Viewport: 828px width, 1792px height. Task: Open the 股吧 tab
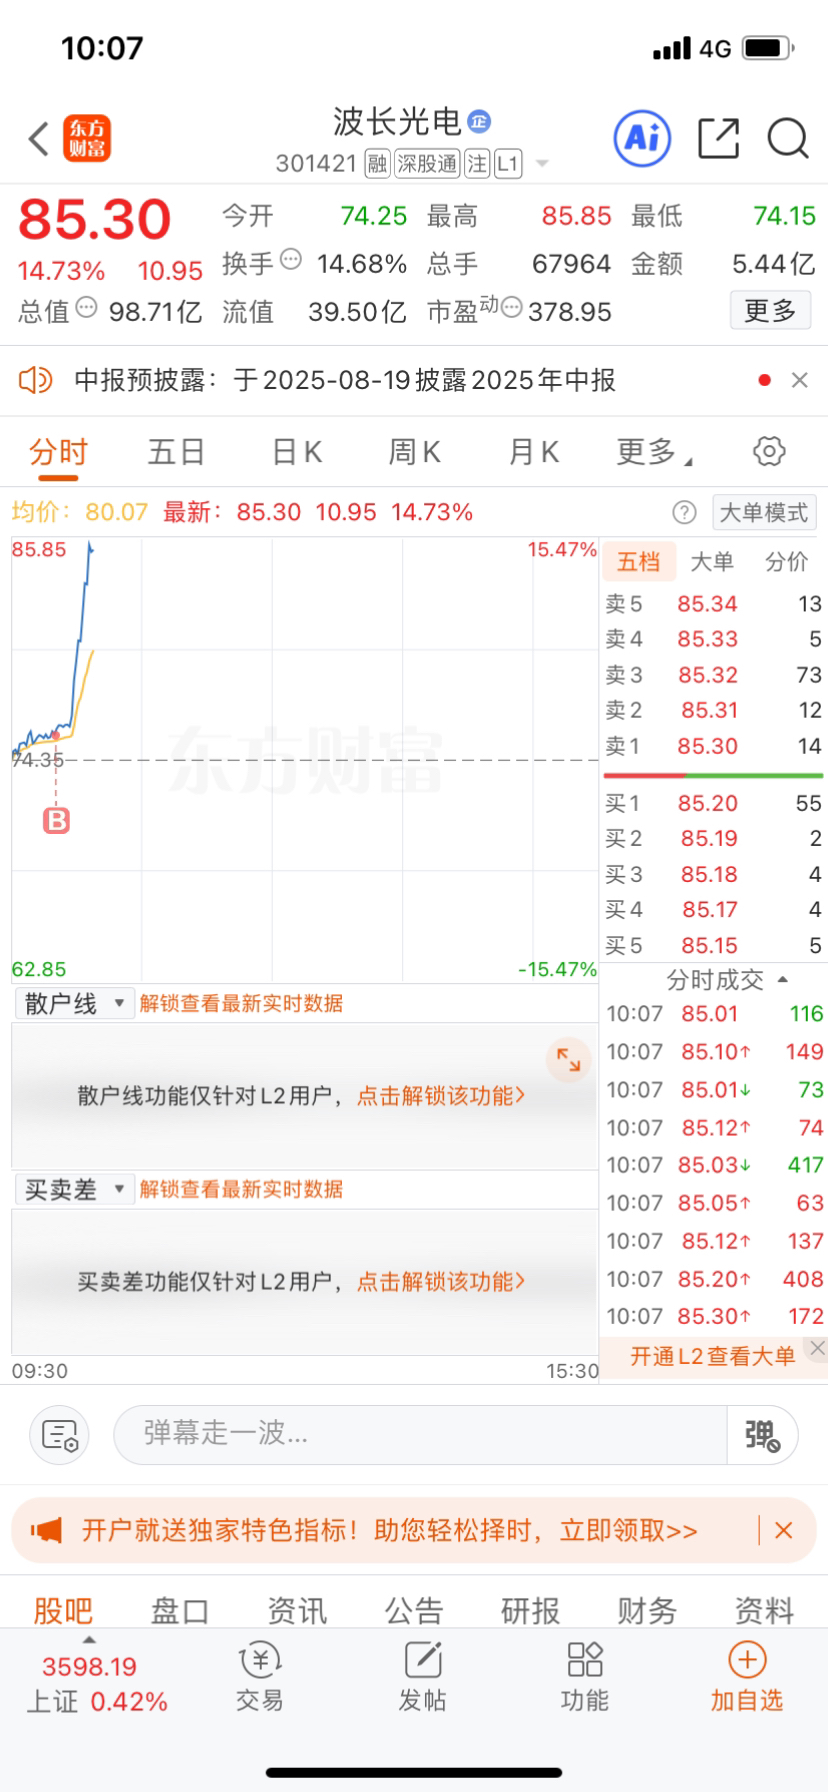tap(63, 1610)
